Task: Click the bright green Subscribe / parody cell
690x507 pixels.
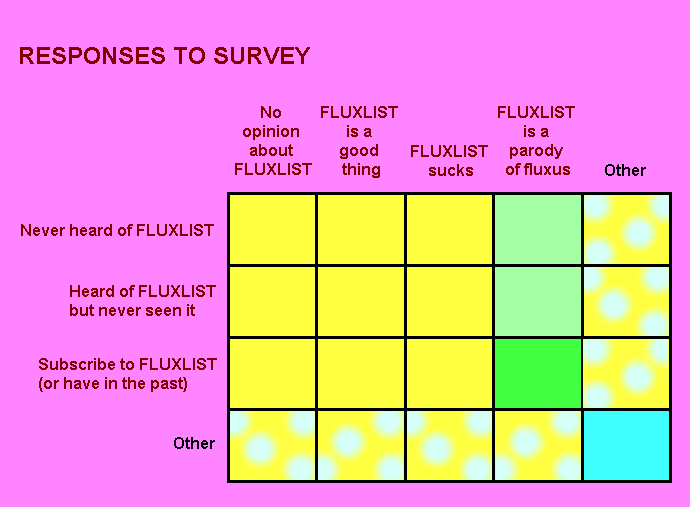Action: pyautogui.click(x=537, y=373)
